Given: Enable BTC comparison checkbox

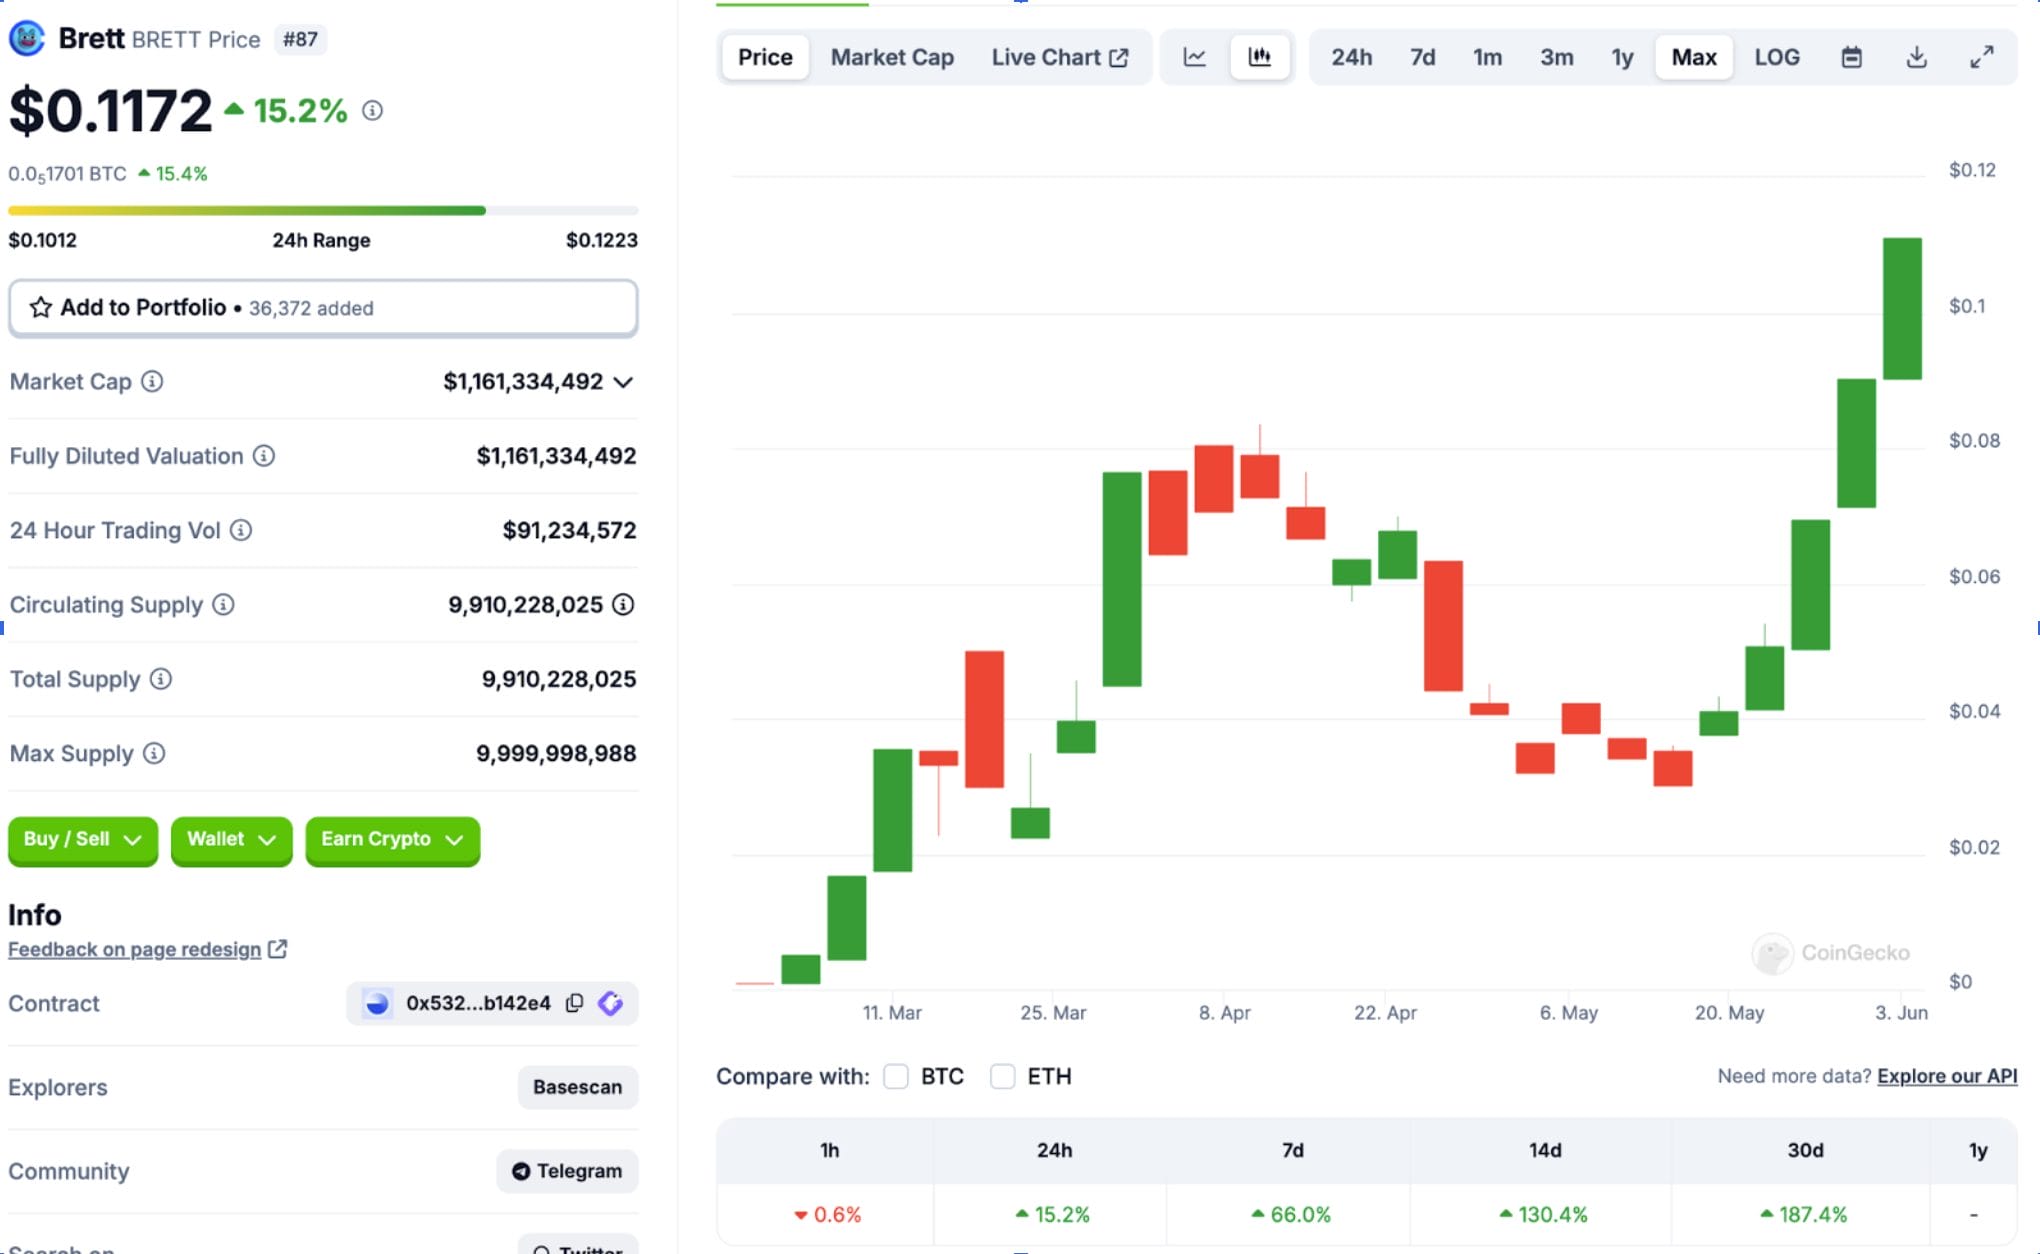Looking at the screenshot, I should pos(896,1076).
